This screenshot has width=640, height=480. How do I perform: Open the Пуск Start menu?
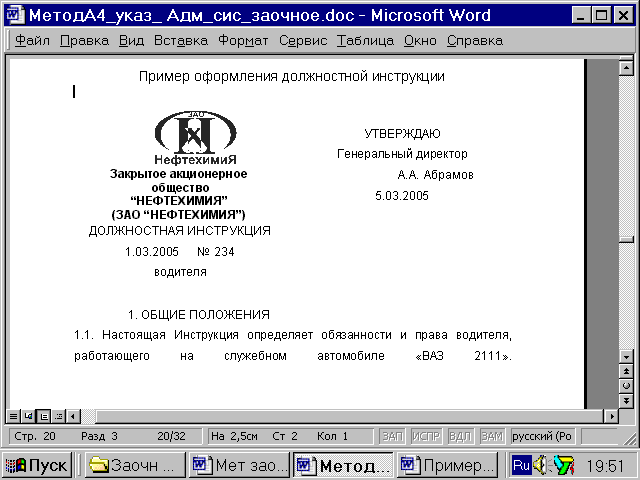point(37,465)
